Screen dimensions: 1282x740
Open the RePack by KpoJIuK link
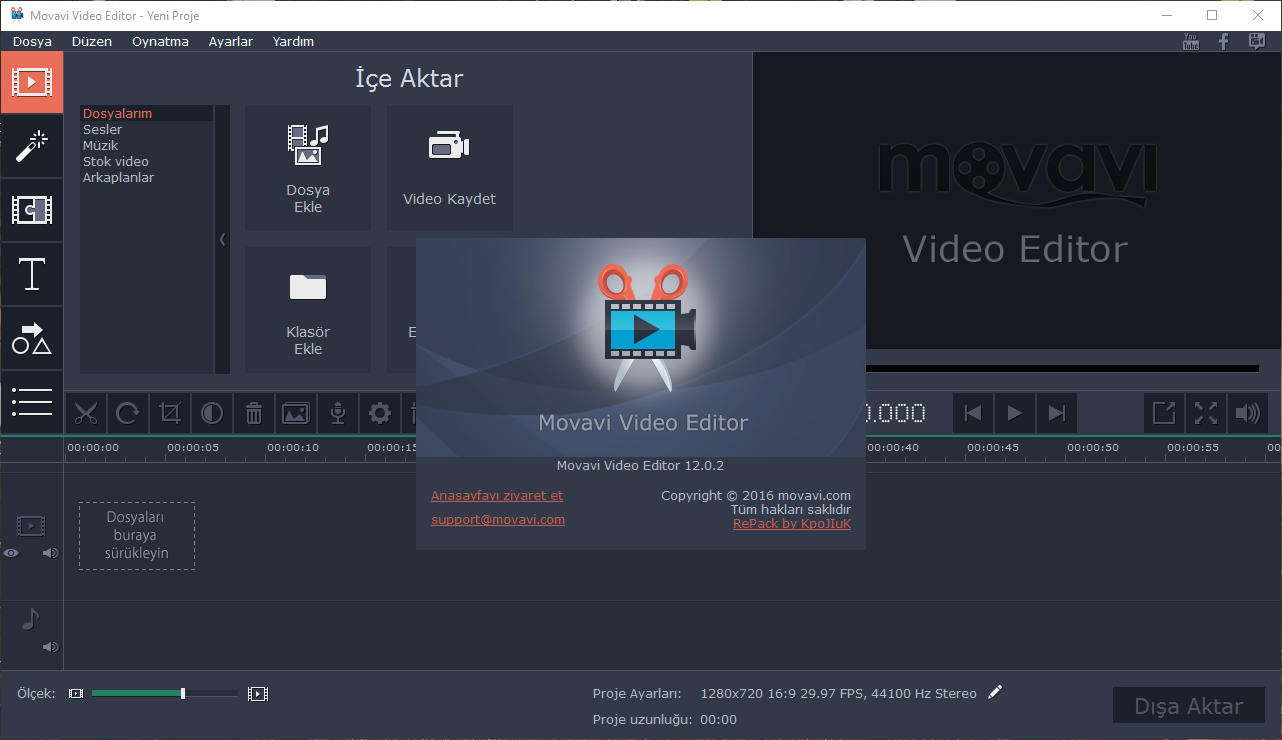(792, 523)
